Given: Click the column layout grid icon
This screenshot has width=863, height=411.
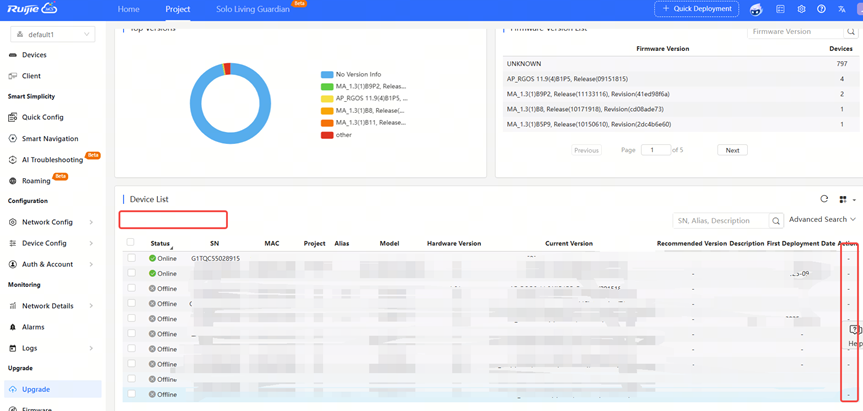Looking at the screenshot, I should click(843, 199).
